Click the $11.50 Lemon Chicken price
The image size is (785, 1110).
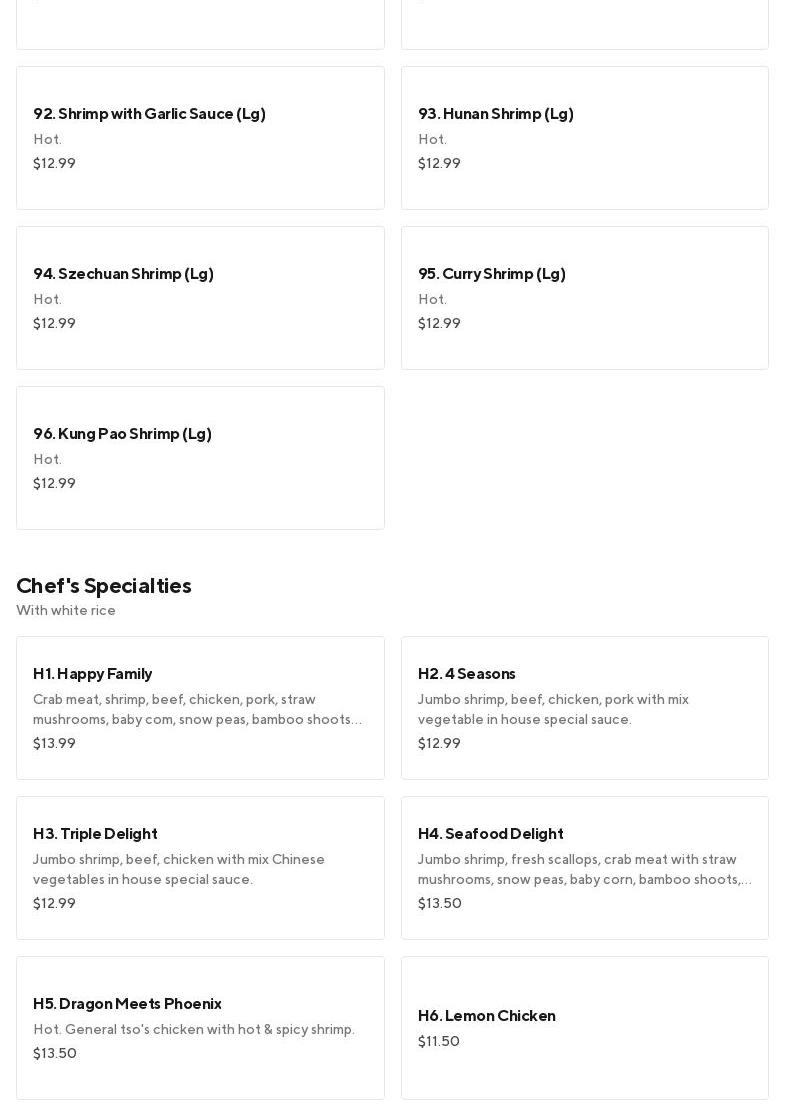click(x=439, y=1041)
